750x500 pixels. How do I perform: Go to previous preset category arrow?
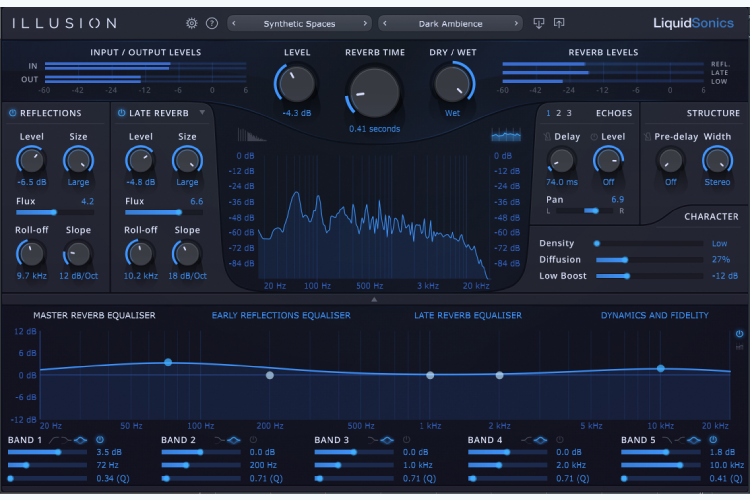tap(234, 23)
